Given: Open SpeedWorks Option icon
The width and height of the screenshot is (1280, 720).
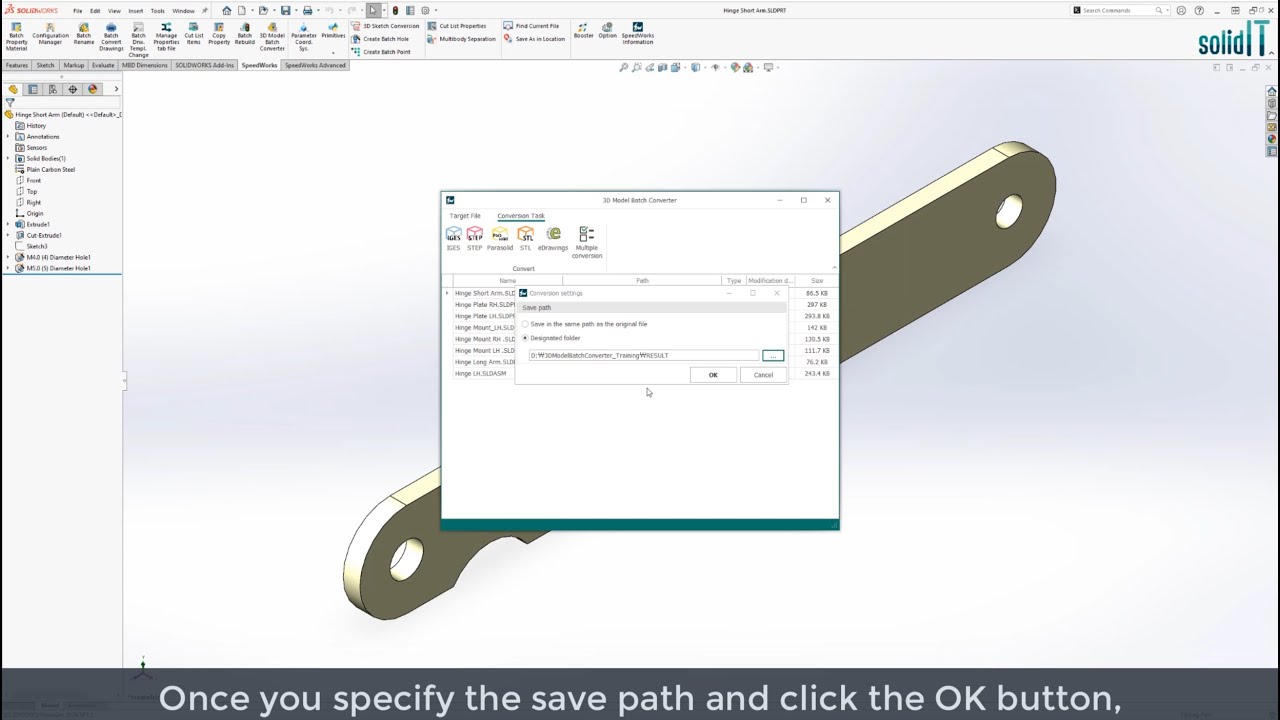Looking at the screenshot, I should click(607, 30).
